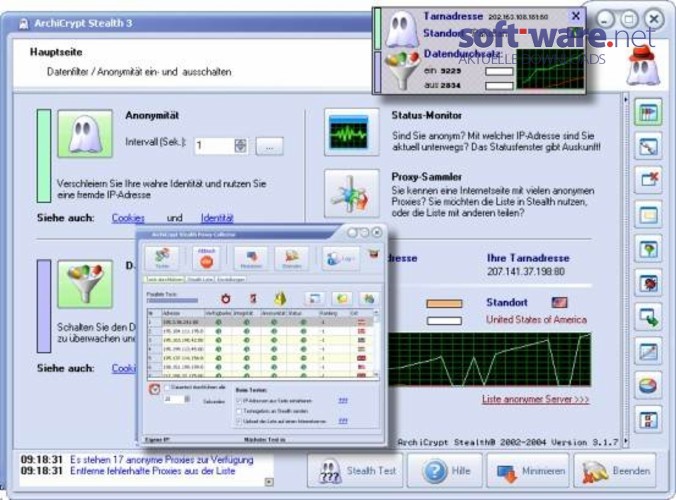Toggle the Upload der Liste checkbox
Viewport: 676px width, 500px height.
[239, 421]
